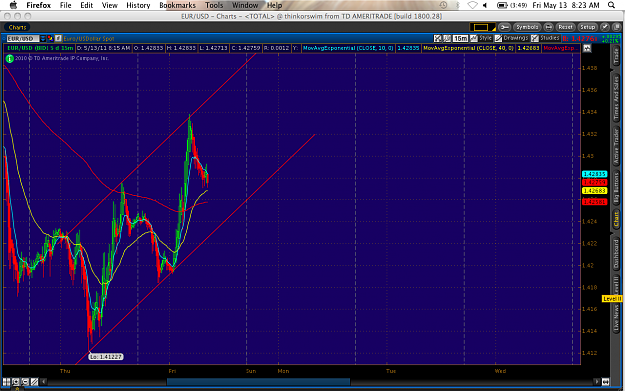Click the colored link-color dots icon
The width and height of the screenshot is (625, 391).
coord(50,39)
